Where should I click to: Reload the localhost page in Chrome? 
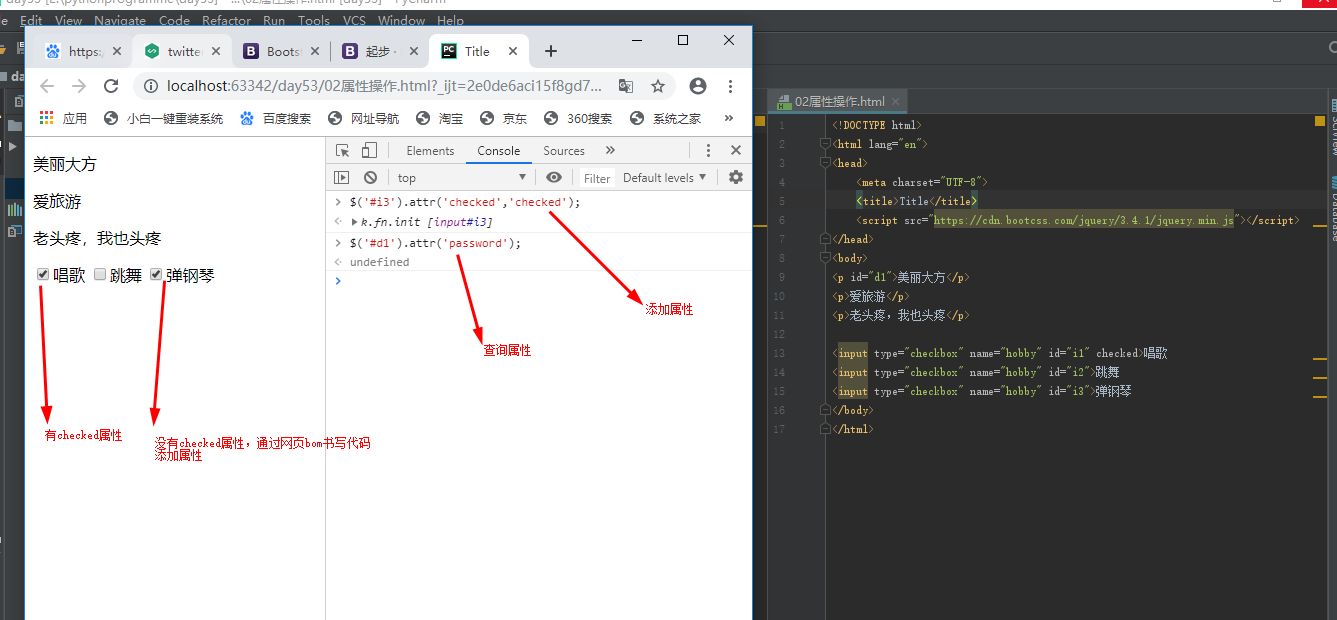coord(111,86)
